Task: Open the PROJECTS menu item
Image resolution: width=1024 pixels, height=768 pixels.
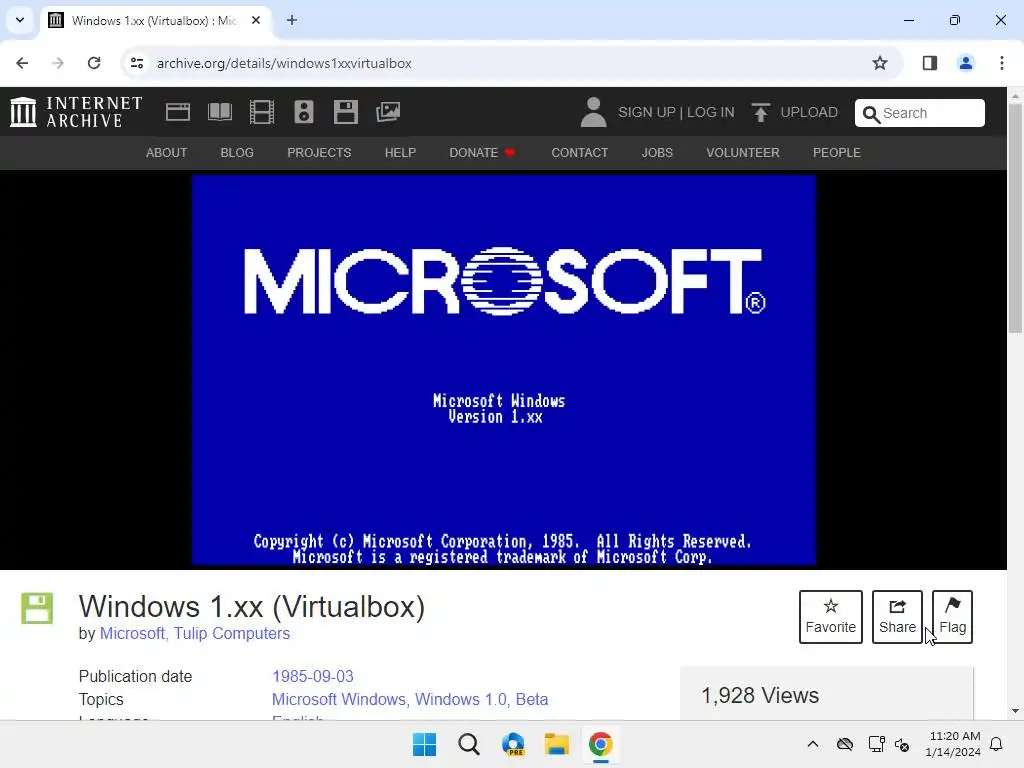Action: (319, 153)
